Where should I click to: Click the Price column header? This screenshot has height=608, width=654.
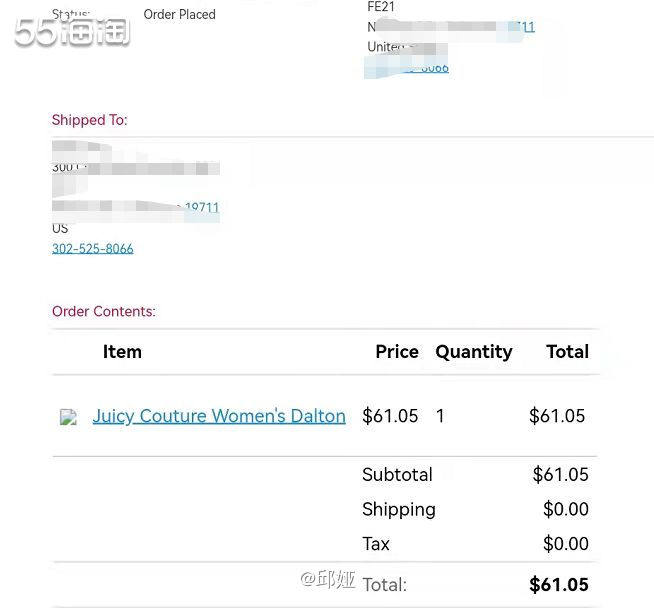tap(397, 352)
